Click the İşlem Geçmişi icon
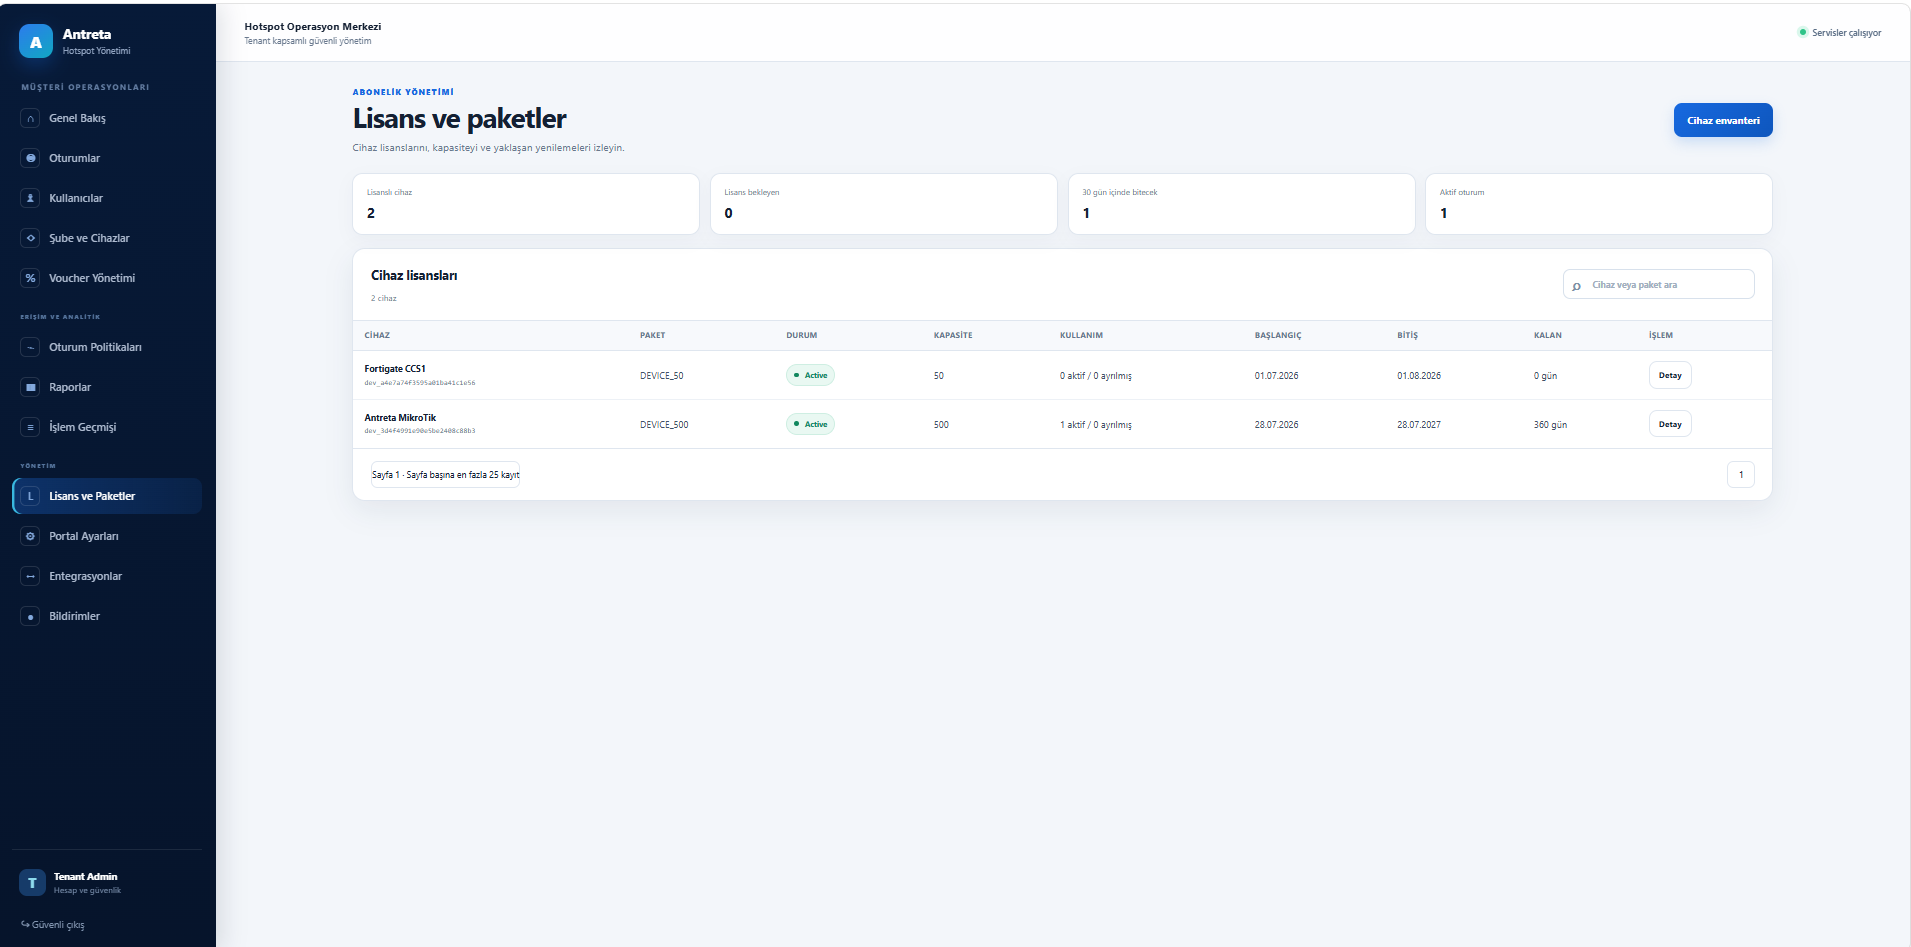 tap(31, 427)
